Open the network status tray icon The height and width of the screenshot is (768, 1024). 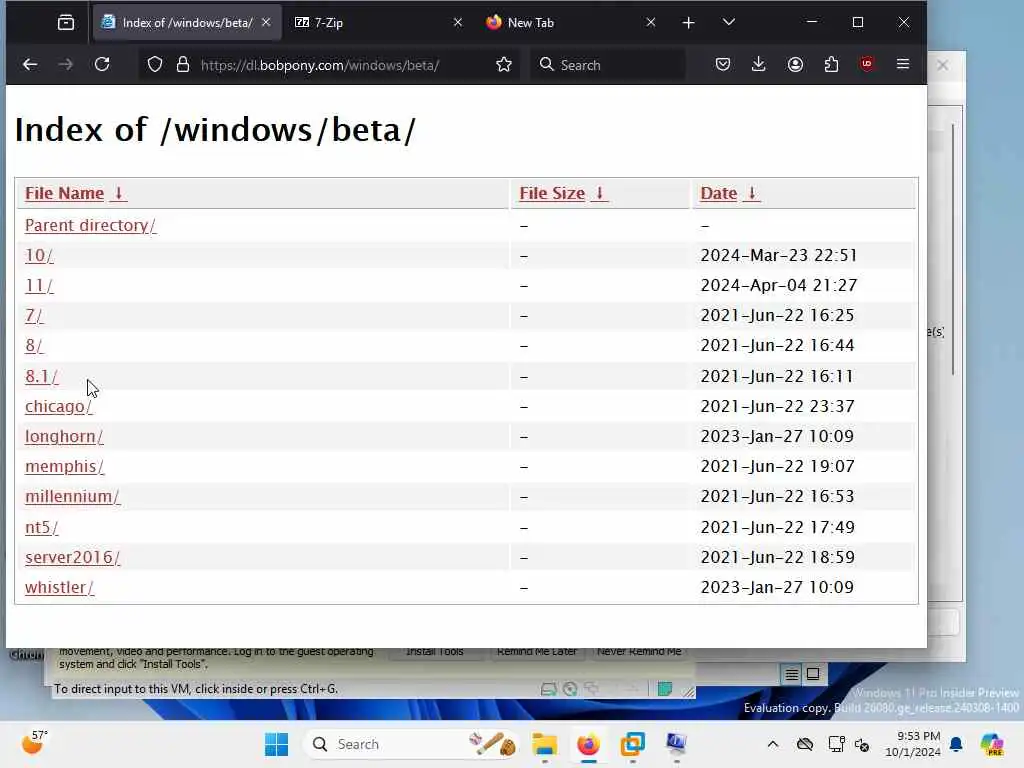click(836, 744)
